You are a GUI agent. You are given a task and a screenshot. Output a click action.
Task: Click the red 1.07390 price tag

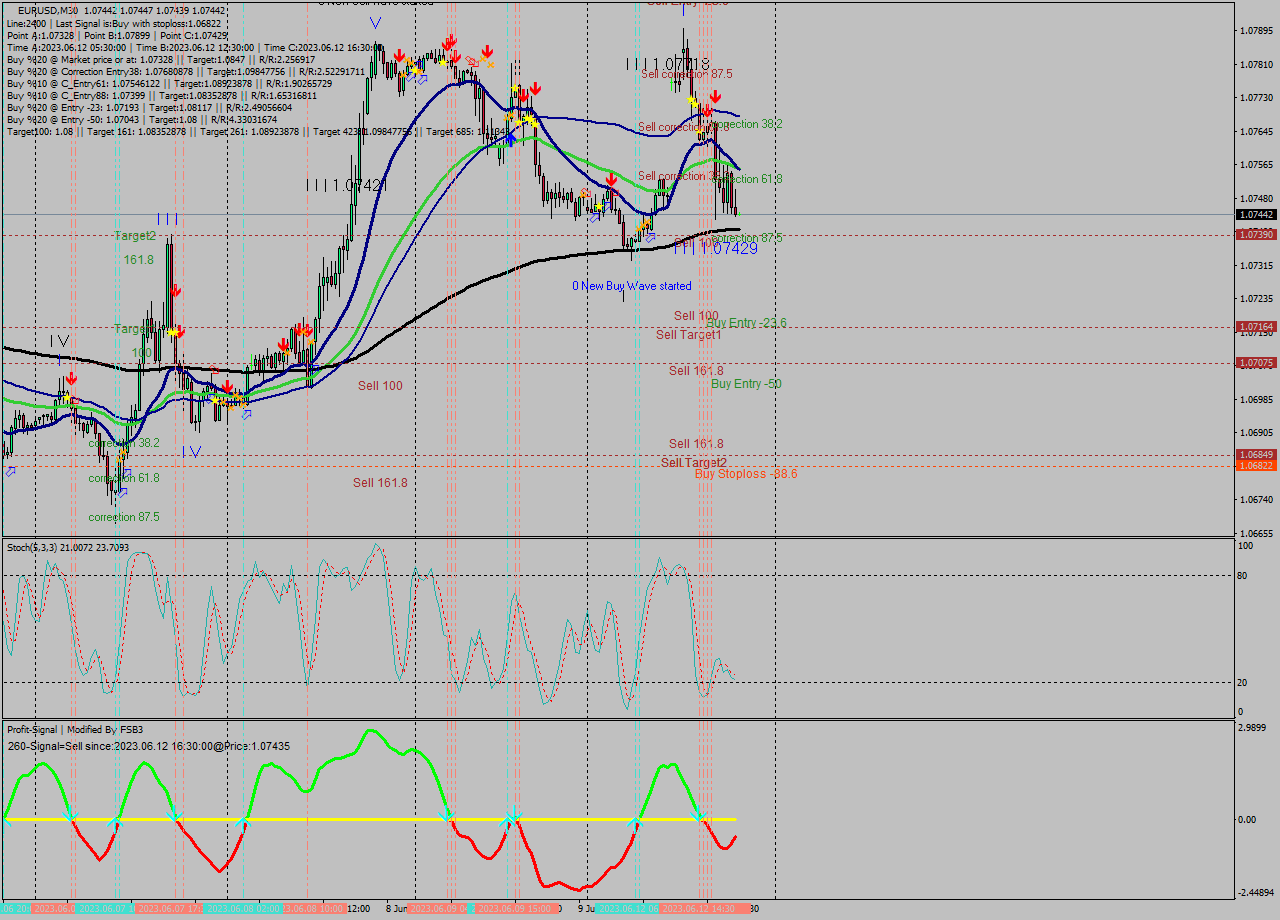coord(1256,234)
